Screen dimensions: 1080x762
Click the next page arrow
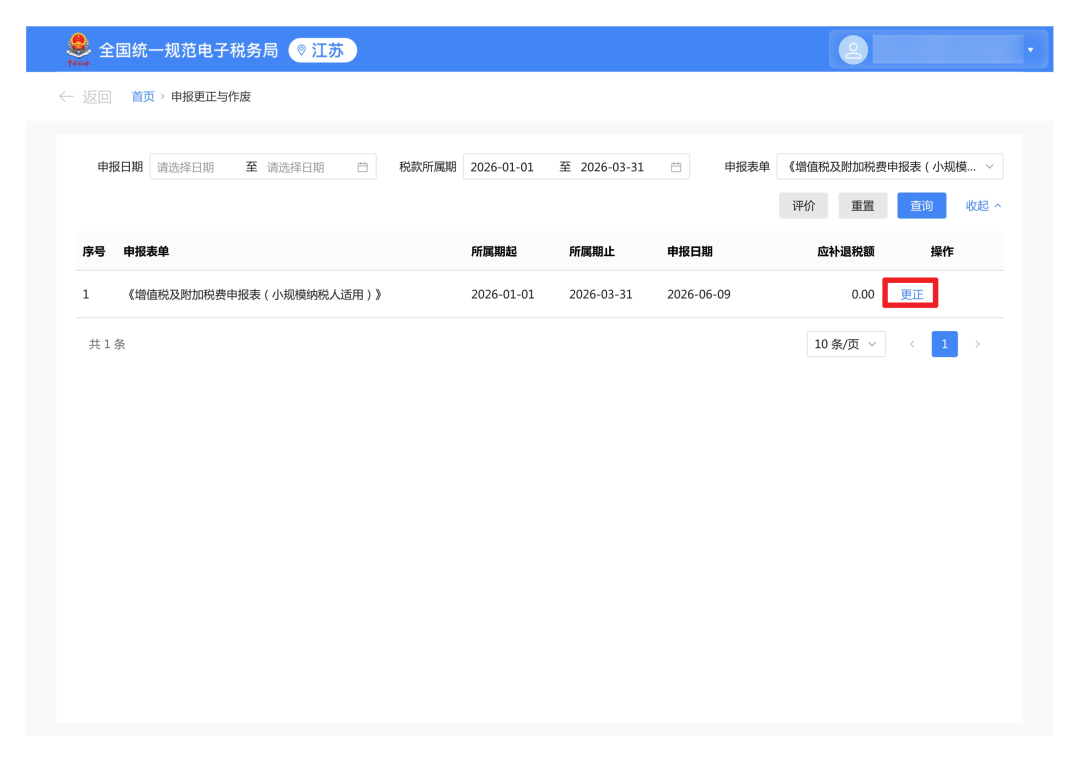pyautogui.click(x=977, y=344)
